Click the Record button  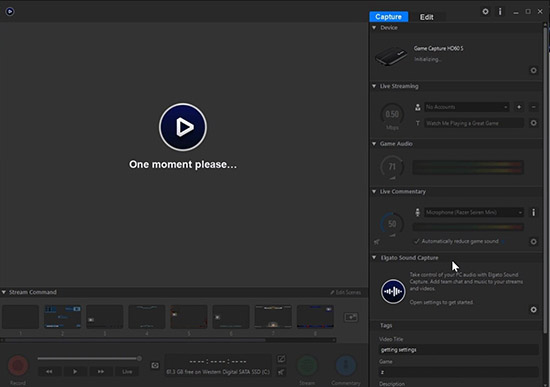[x=18, y=365]
